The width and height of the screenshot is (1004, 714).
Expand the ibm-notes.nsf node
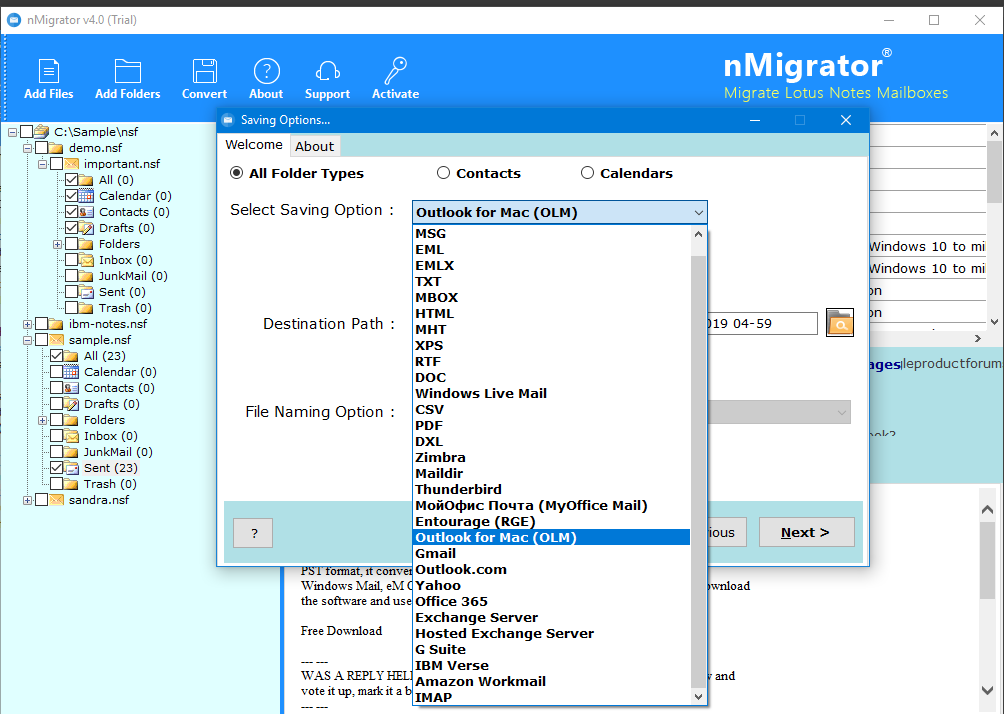28,324
